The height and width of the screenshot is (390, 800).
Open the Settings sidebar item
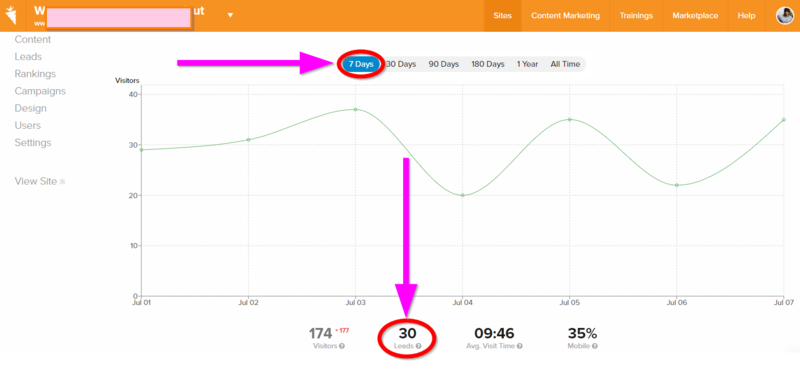33,142
